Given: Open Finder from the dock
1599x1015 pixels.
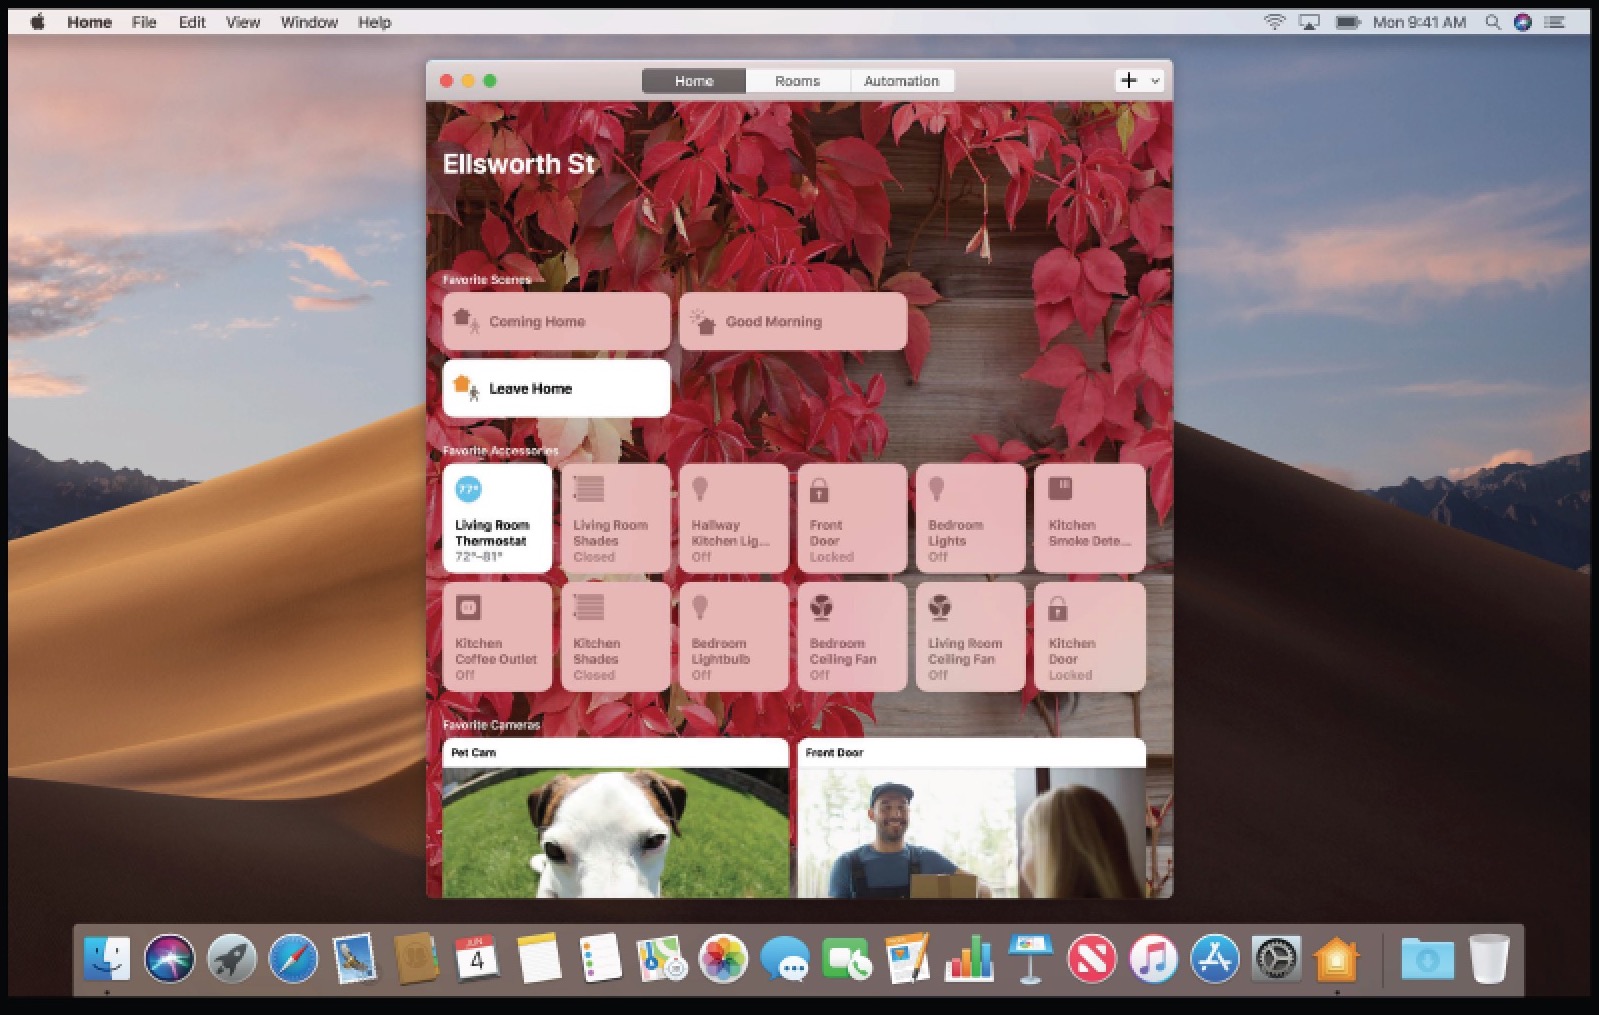Looking at the screenshot, I should 107,959.
